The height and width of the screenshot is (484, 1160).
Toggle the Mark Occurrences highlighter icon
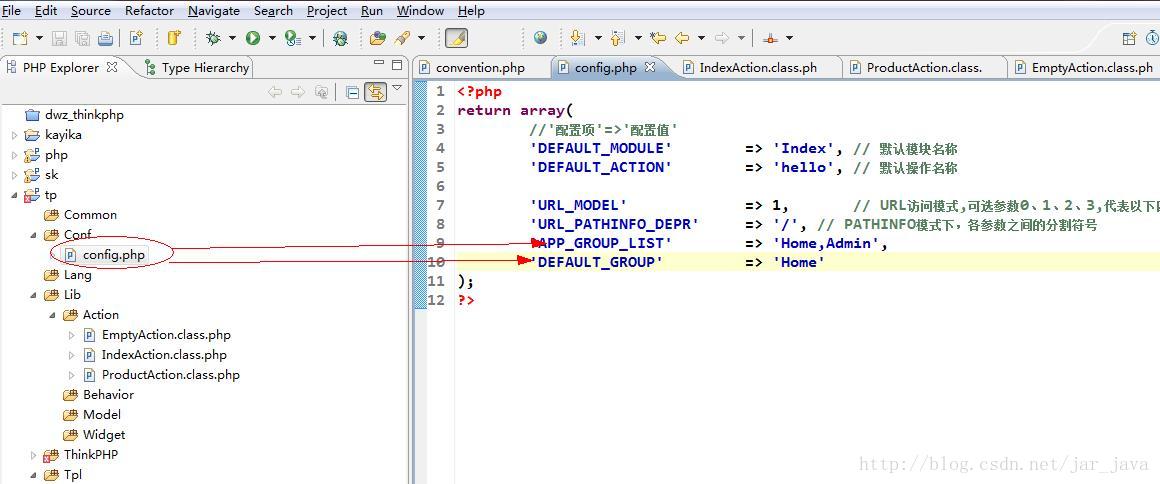[456, 38]
